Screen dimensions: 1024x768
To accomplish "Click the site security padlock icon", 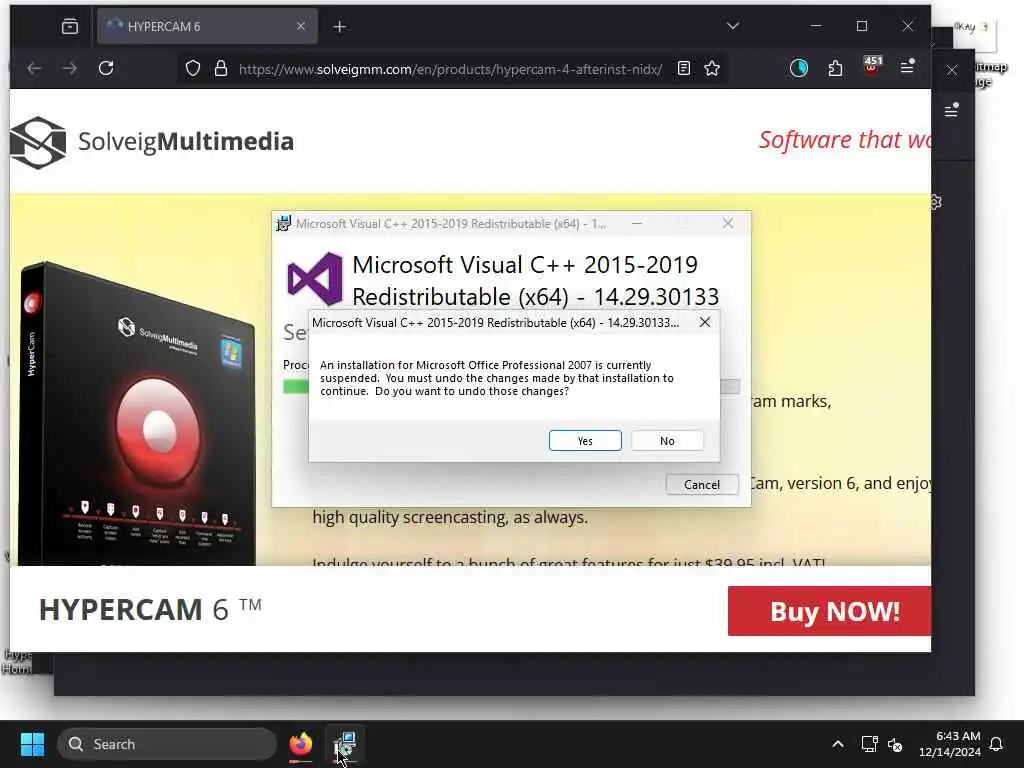I will pyautogui.click(x=221, y=68).
